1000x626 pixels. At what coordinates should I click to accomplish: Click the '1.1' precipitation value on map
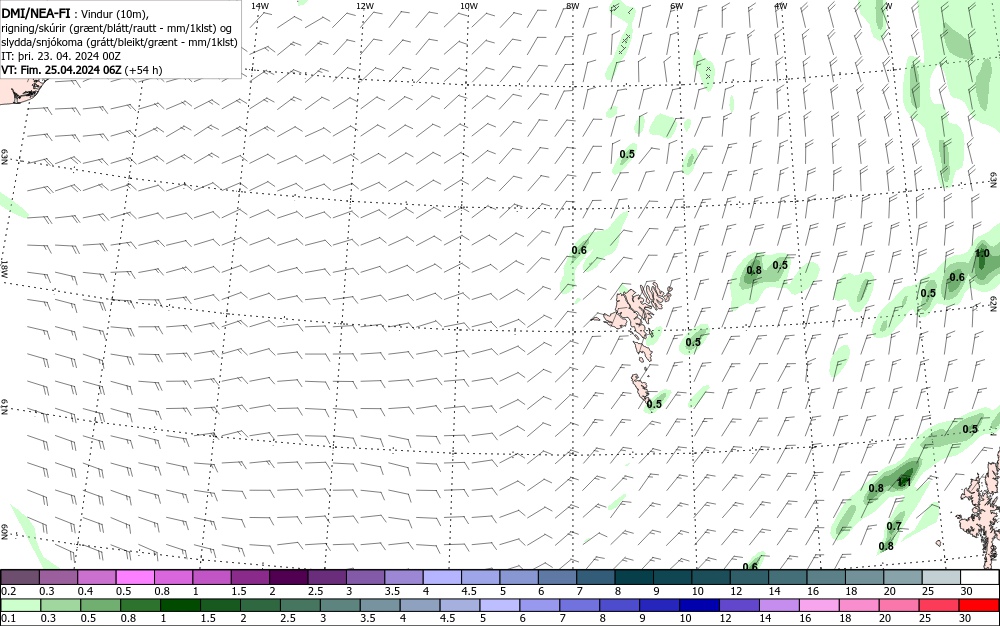(904, 482)
